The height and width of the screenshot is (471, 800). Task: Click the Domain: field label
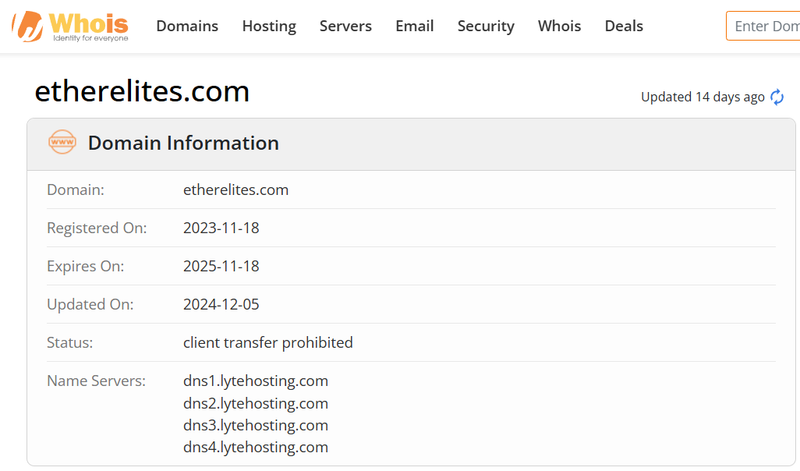click(x=76, y=190)
